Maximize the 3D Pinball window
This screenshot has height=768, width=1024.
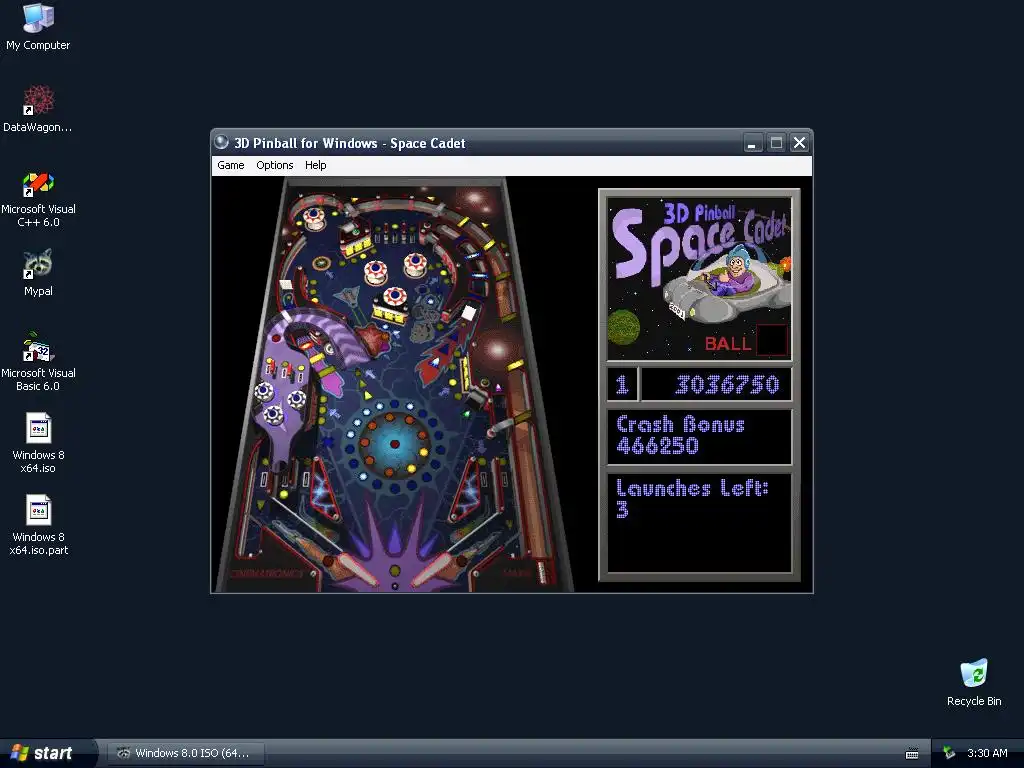click(x=776, y=142)
